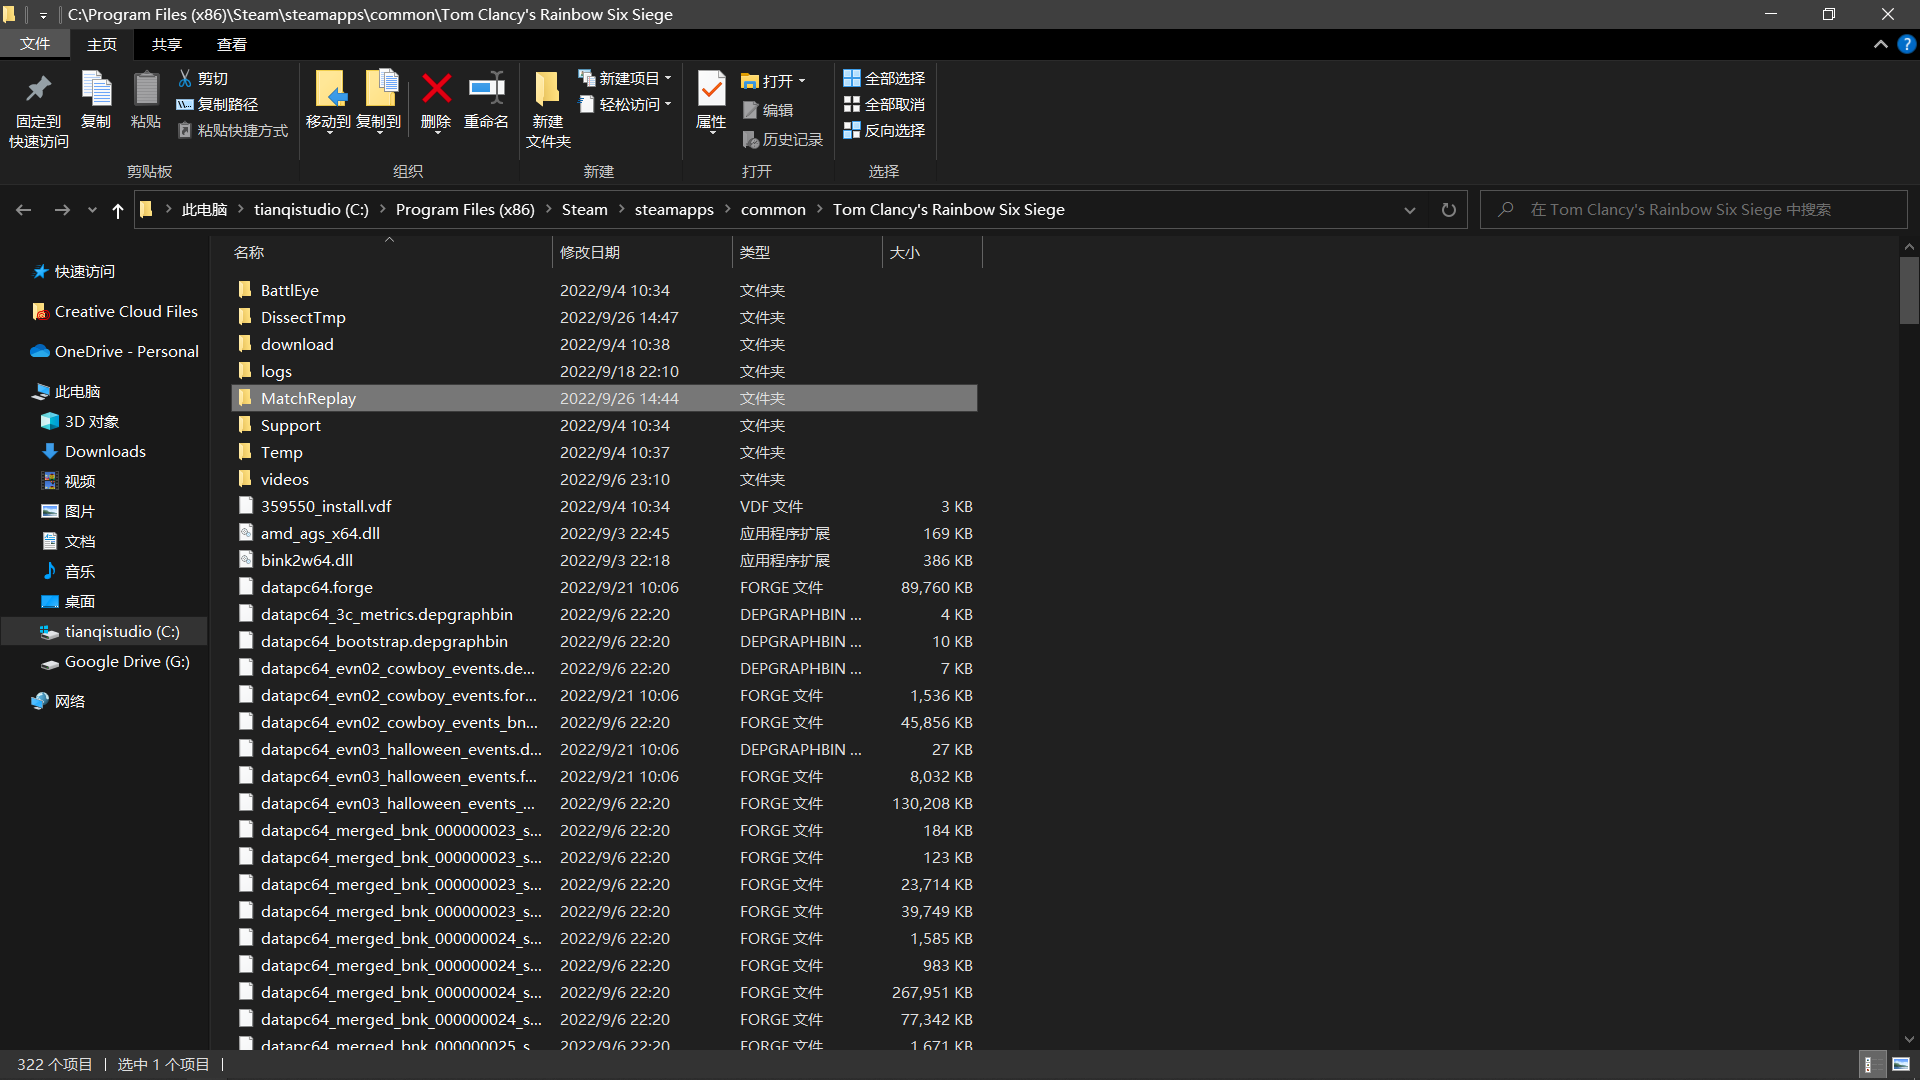Sort by Name (名称) column header

pos(391,253)
